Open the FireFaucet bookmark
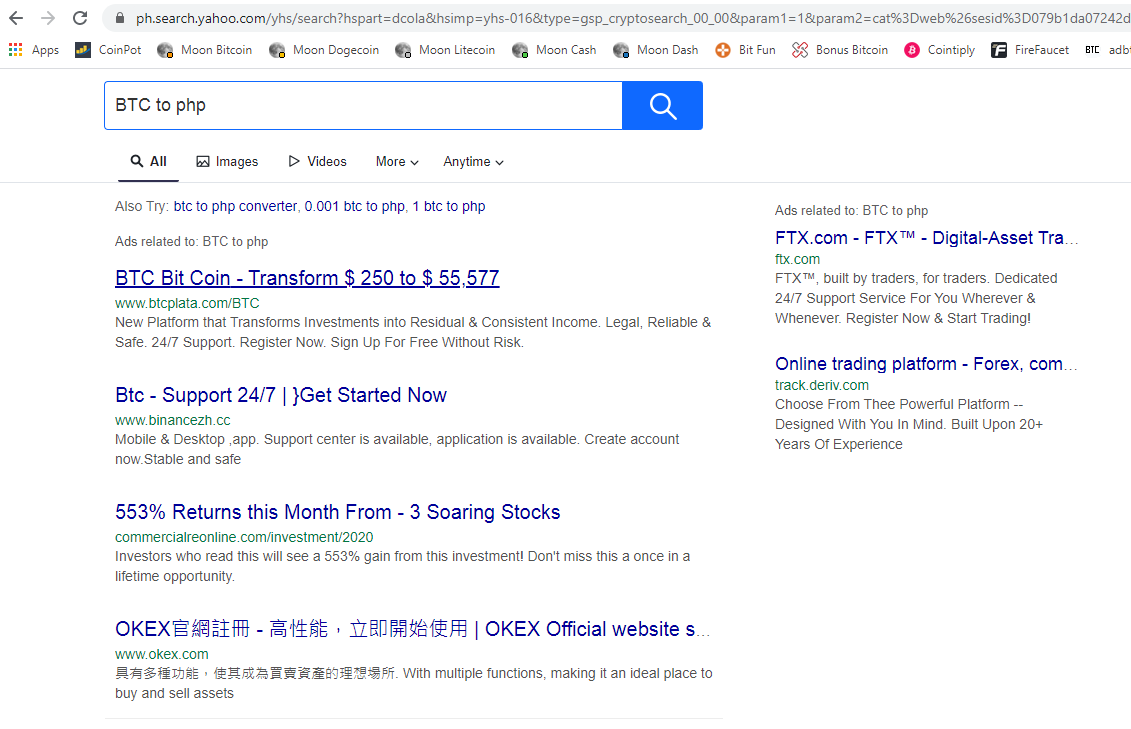This screenshot has height=729, width=1131. click(x=1030, y=50)
